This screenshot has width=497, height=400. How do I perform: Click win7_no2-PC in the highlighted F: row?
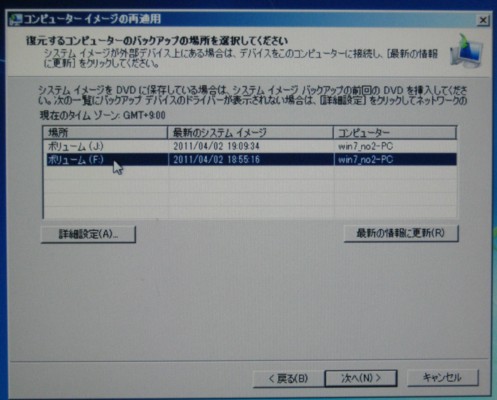(365, 159)
